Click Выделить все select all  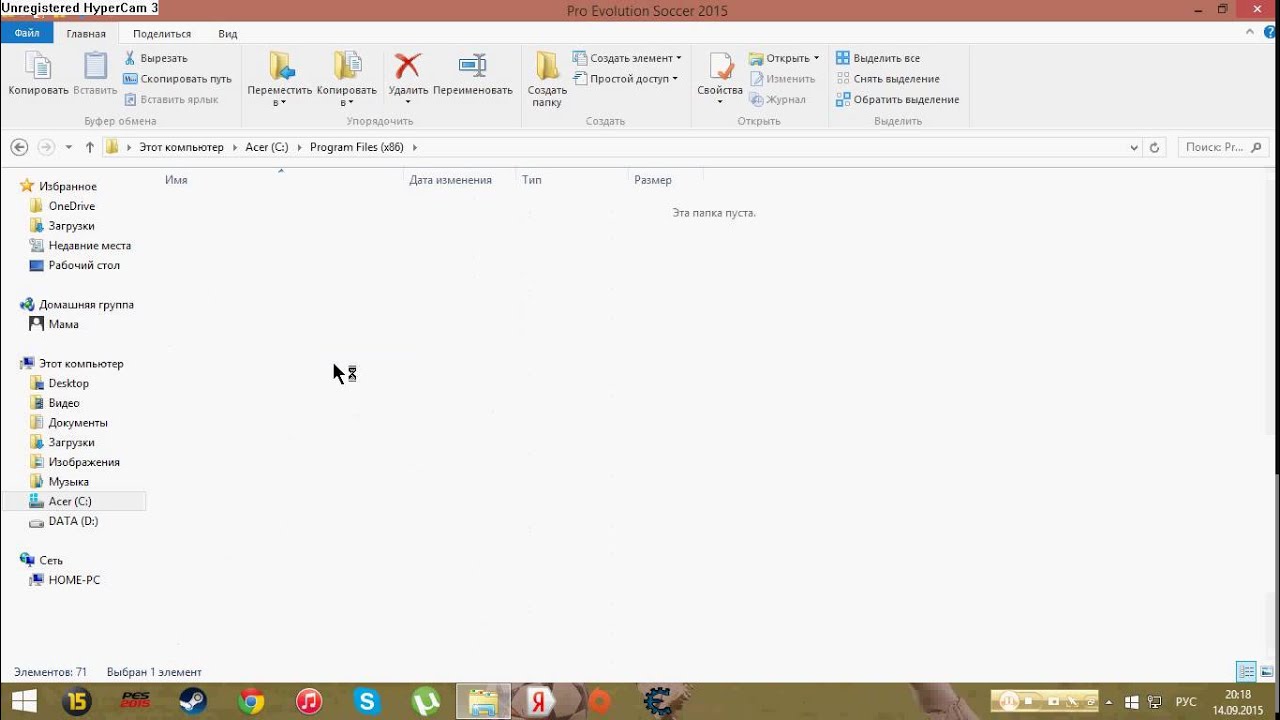878,58
